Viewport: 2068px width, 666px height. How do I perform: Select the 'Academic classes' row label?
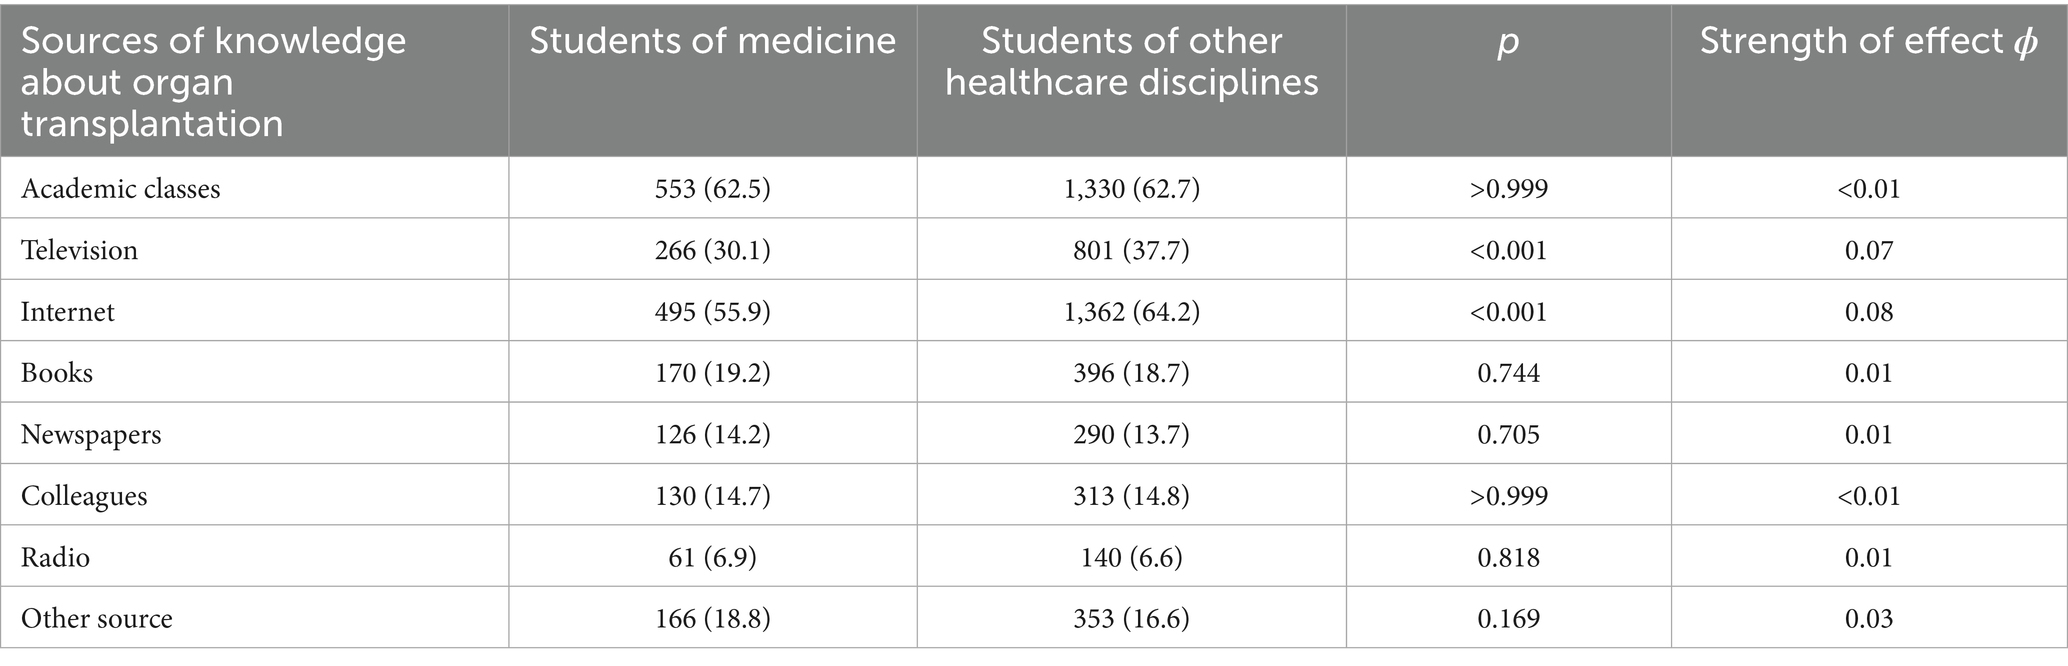click(x=121, y=189)
